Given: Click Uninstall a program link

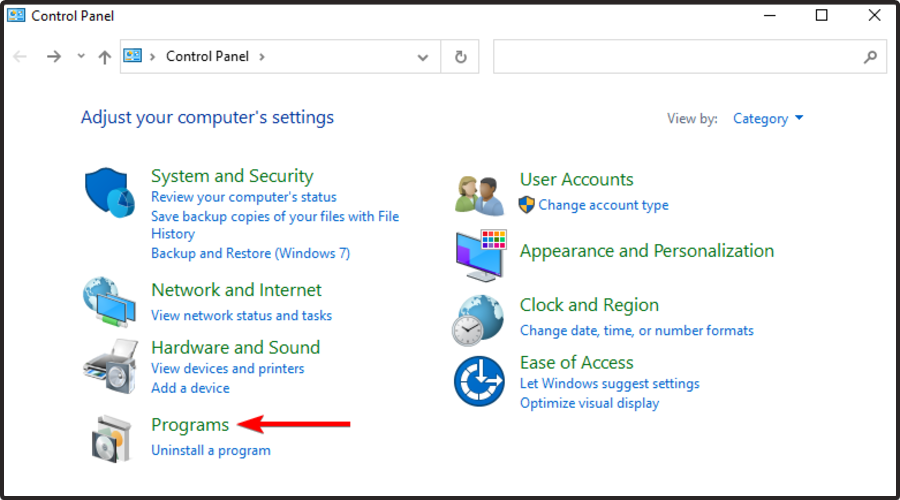Looking at the screenshot, I should point(211,451).
